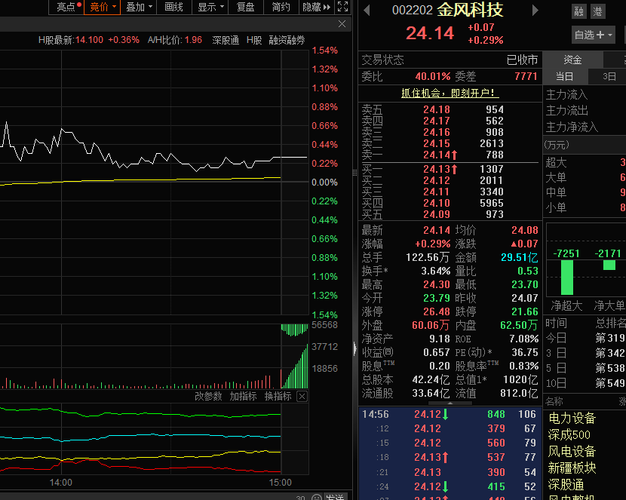
Task: Click the 总值 market cap 1020亿
Action: 521,379
